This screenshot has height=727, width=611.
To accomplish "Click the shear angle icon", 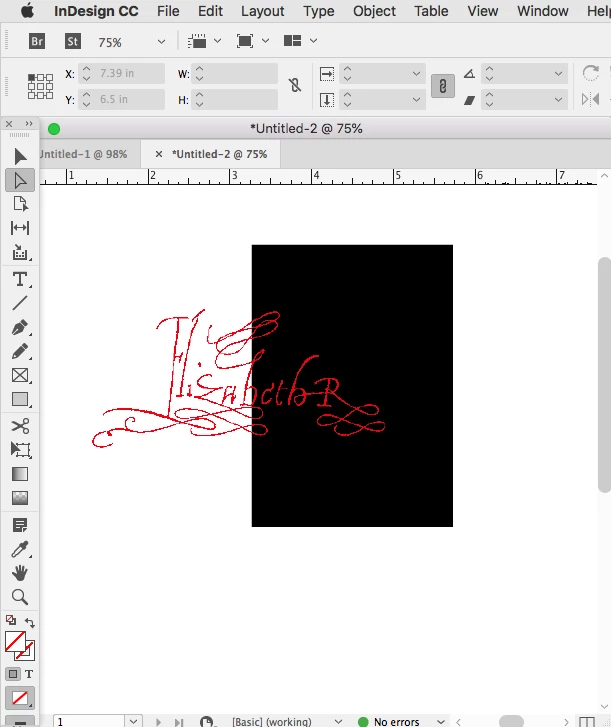I will pyautogui.click(x=469, y=100).
